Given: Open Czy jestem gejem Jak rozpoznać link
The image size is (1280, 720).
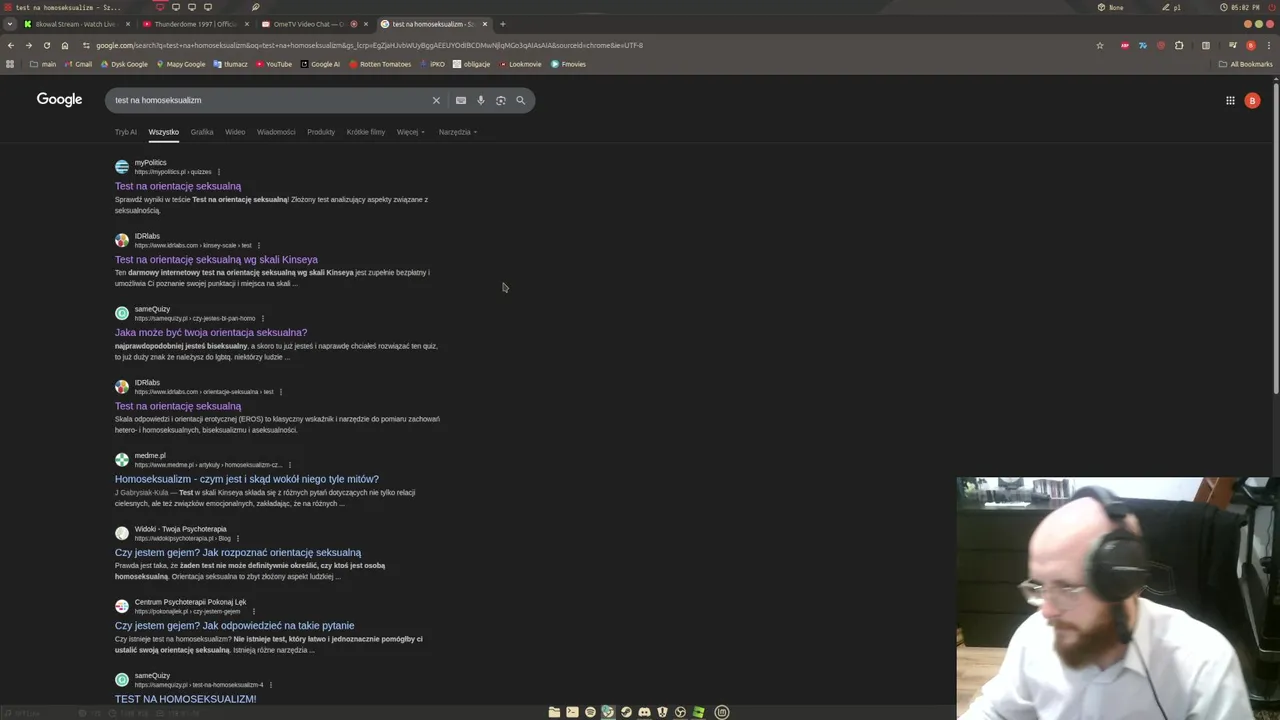Looking at the screenshot, I should (238, 552).
